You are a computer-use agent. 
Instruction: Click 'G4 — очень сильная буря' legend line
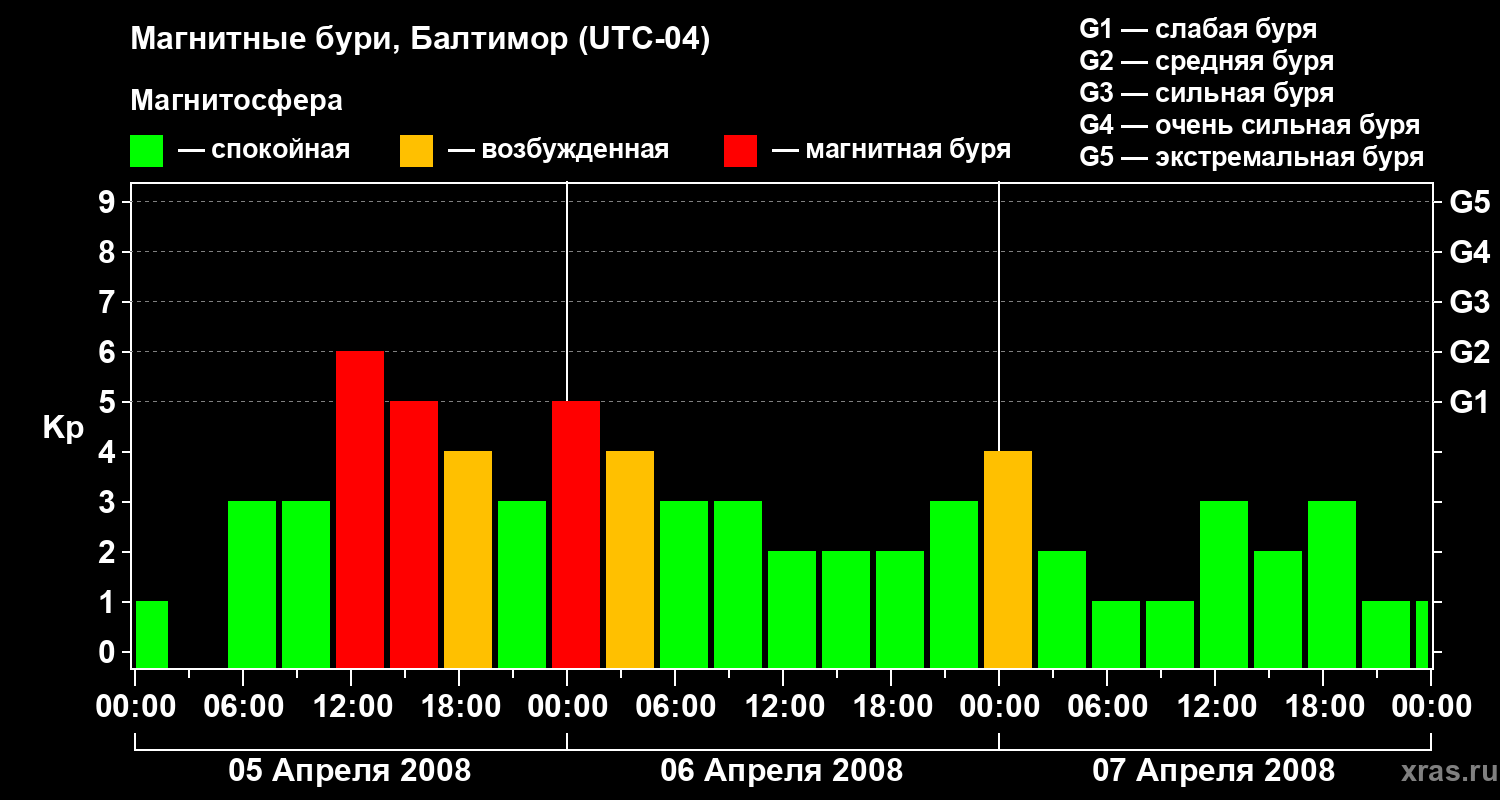tap(1250, 125)
